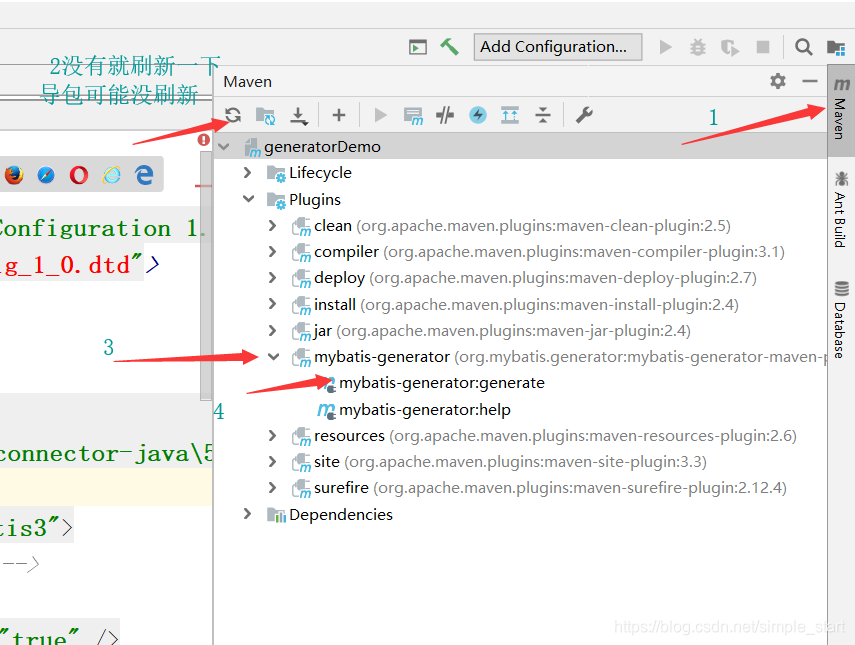Open preview in Safari browser
855x645 pixels.
point(46,175)
